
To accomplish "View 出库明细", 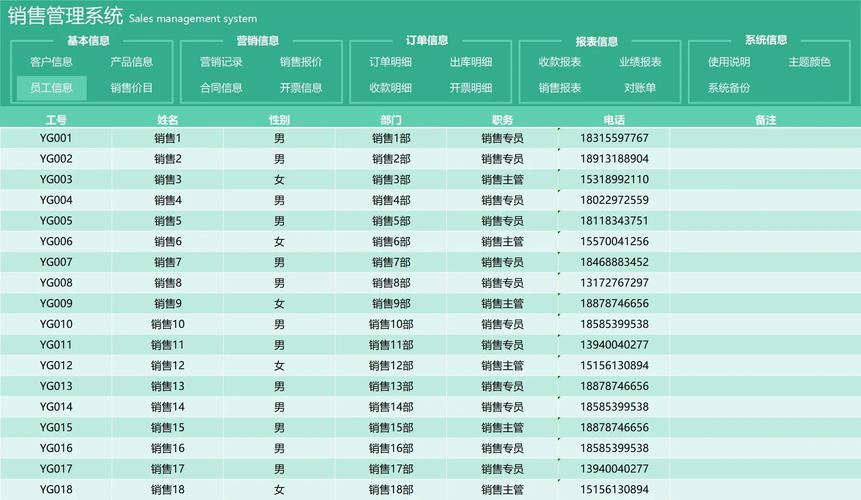I will pyautogui.click(x=471, y=62).
